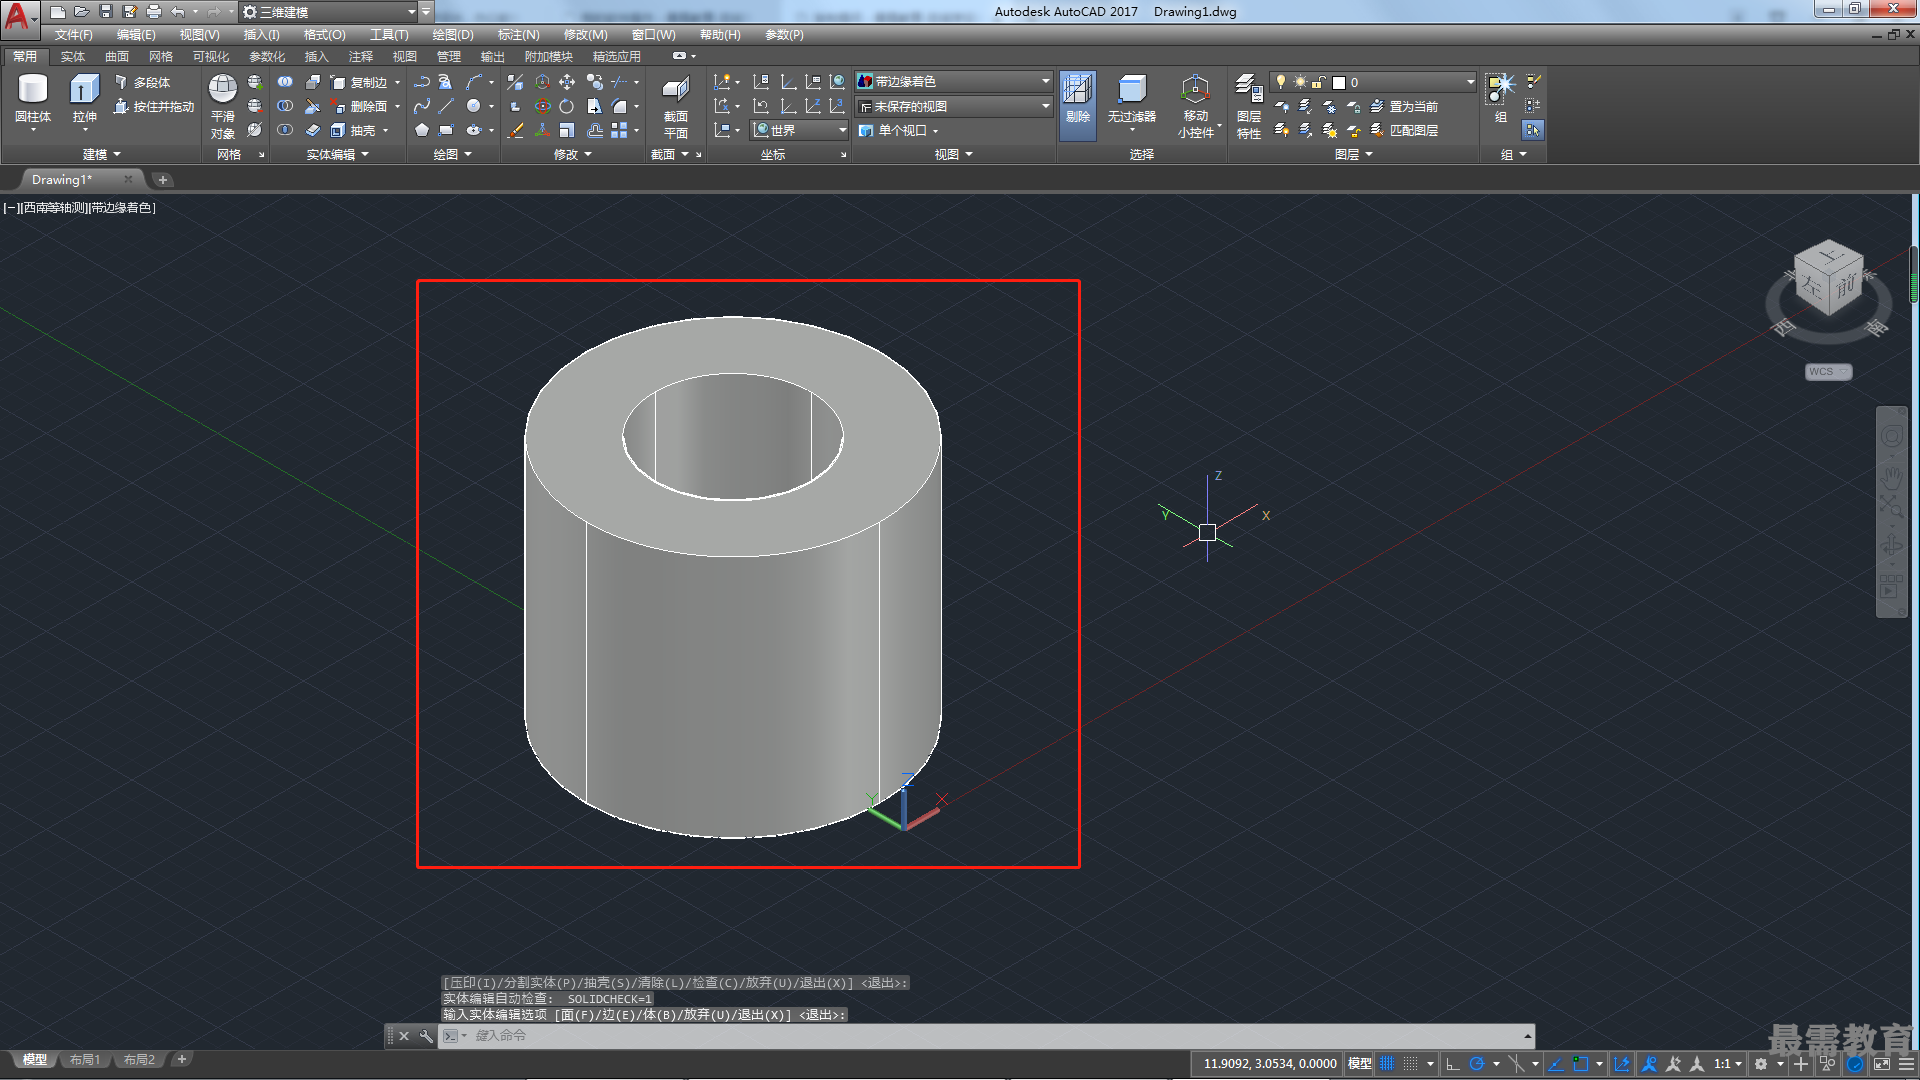Viewport: 1920px width, 1080px height.
Task: Click the No Filter (无过滤器) selection tool
Action: pyautogui.click(x=1132, y=100)
